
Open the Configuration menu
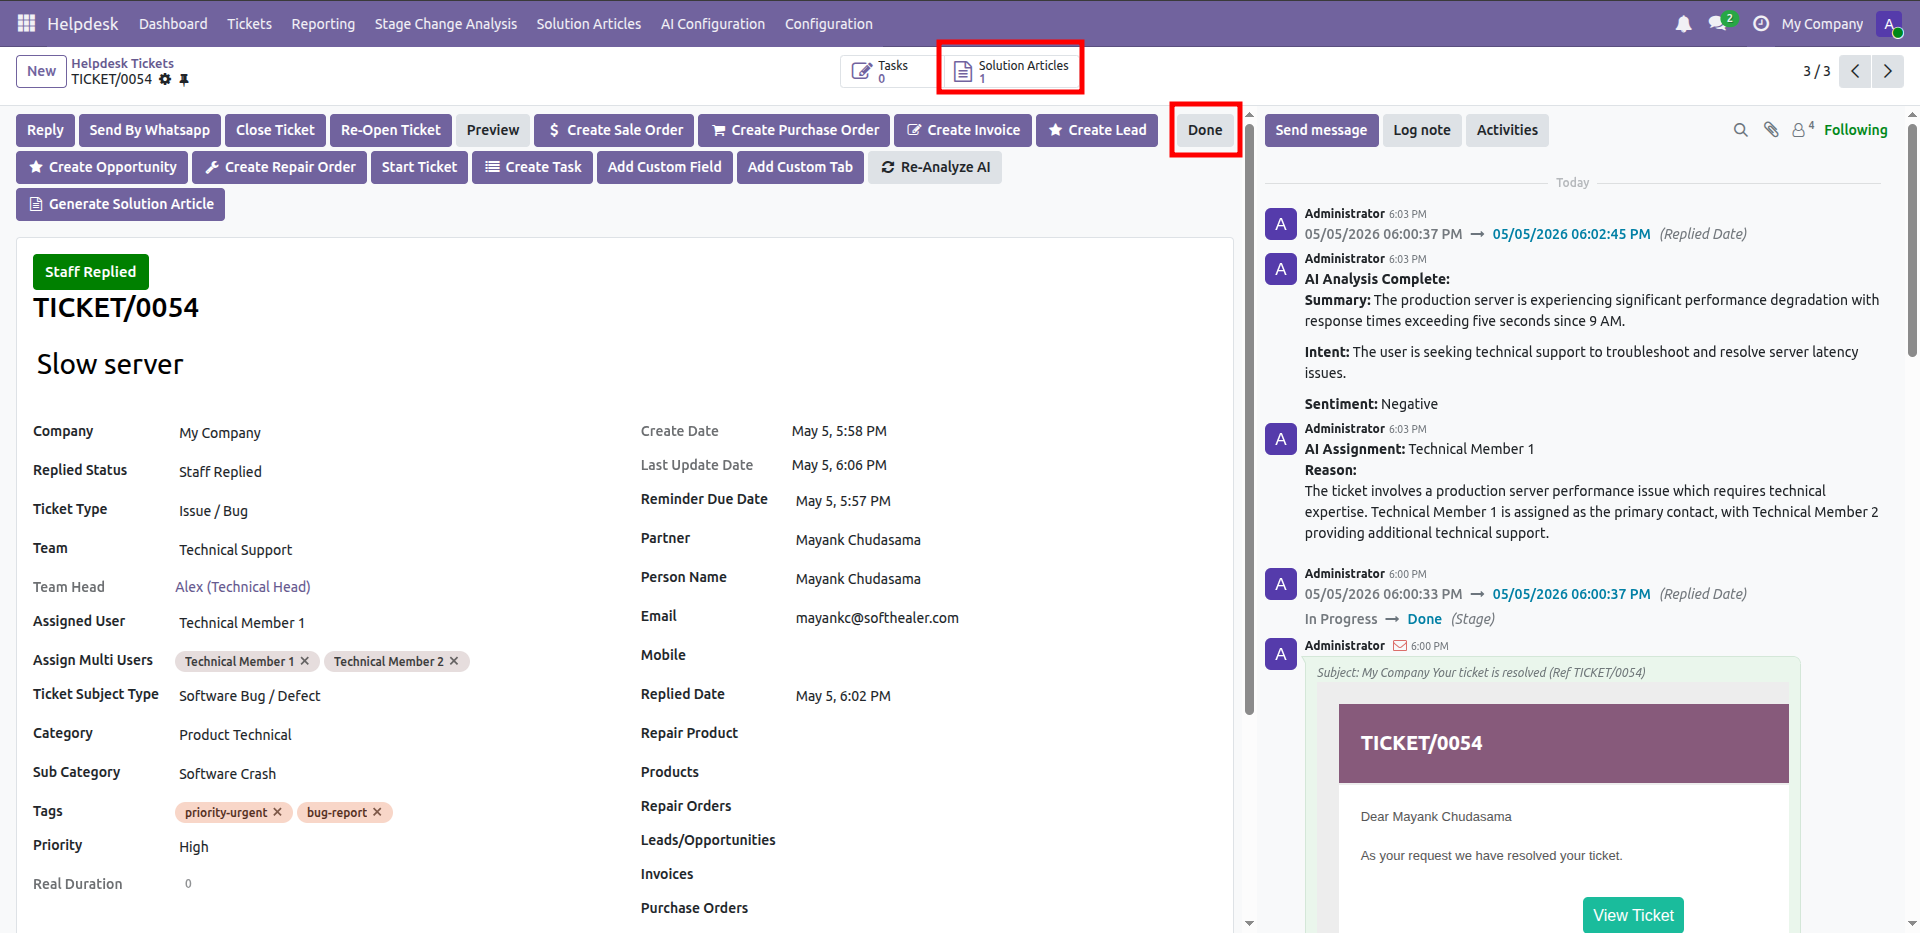point(829,24)
